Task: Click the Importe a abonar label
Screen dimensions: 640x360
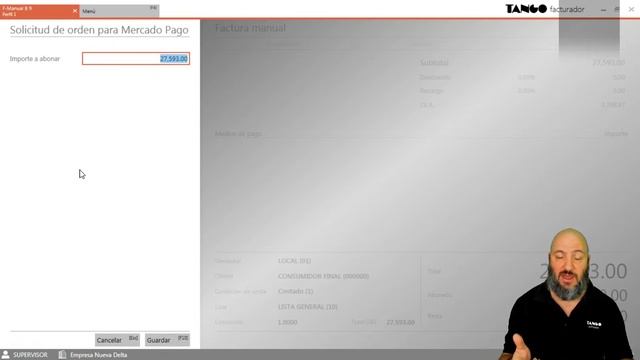Action: [x=35, y=59]
